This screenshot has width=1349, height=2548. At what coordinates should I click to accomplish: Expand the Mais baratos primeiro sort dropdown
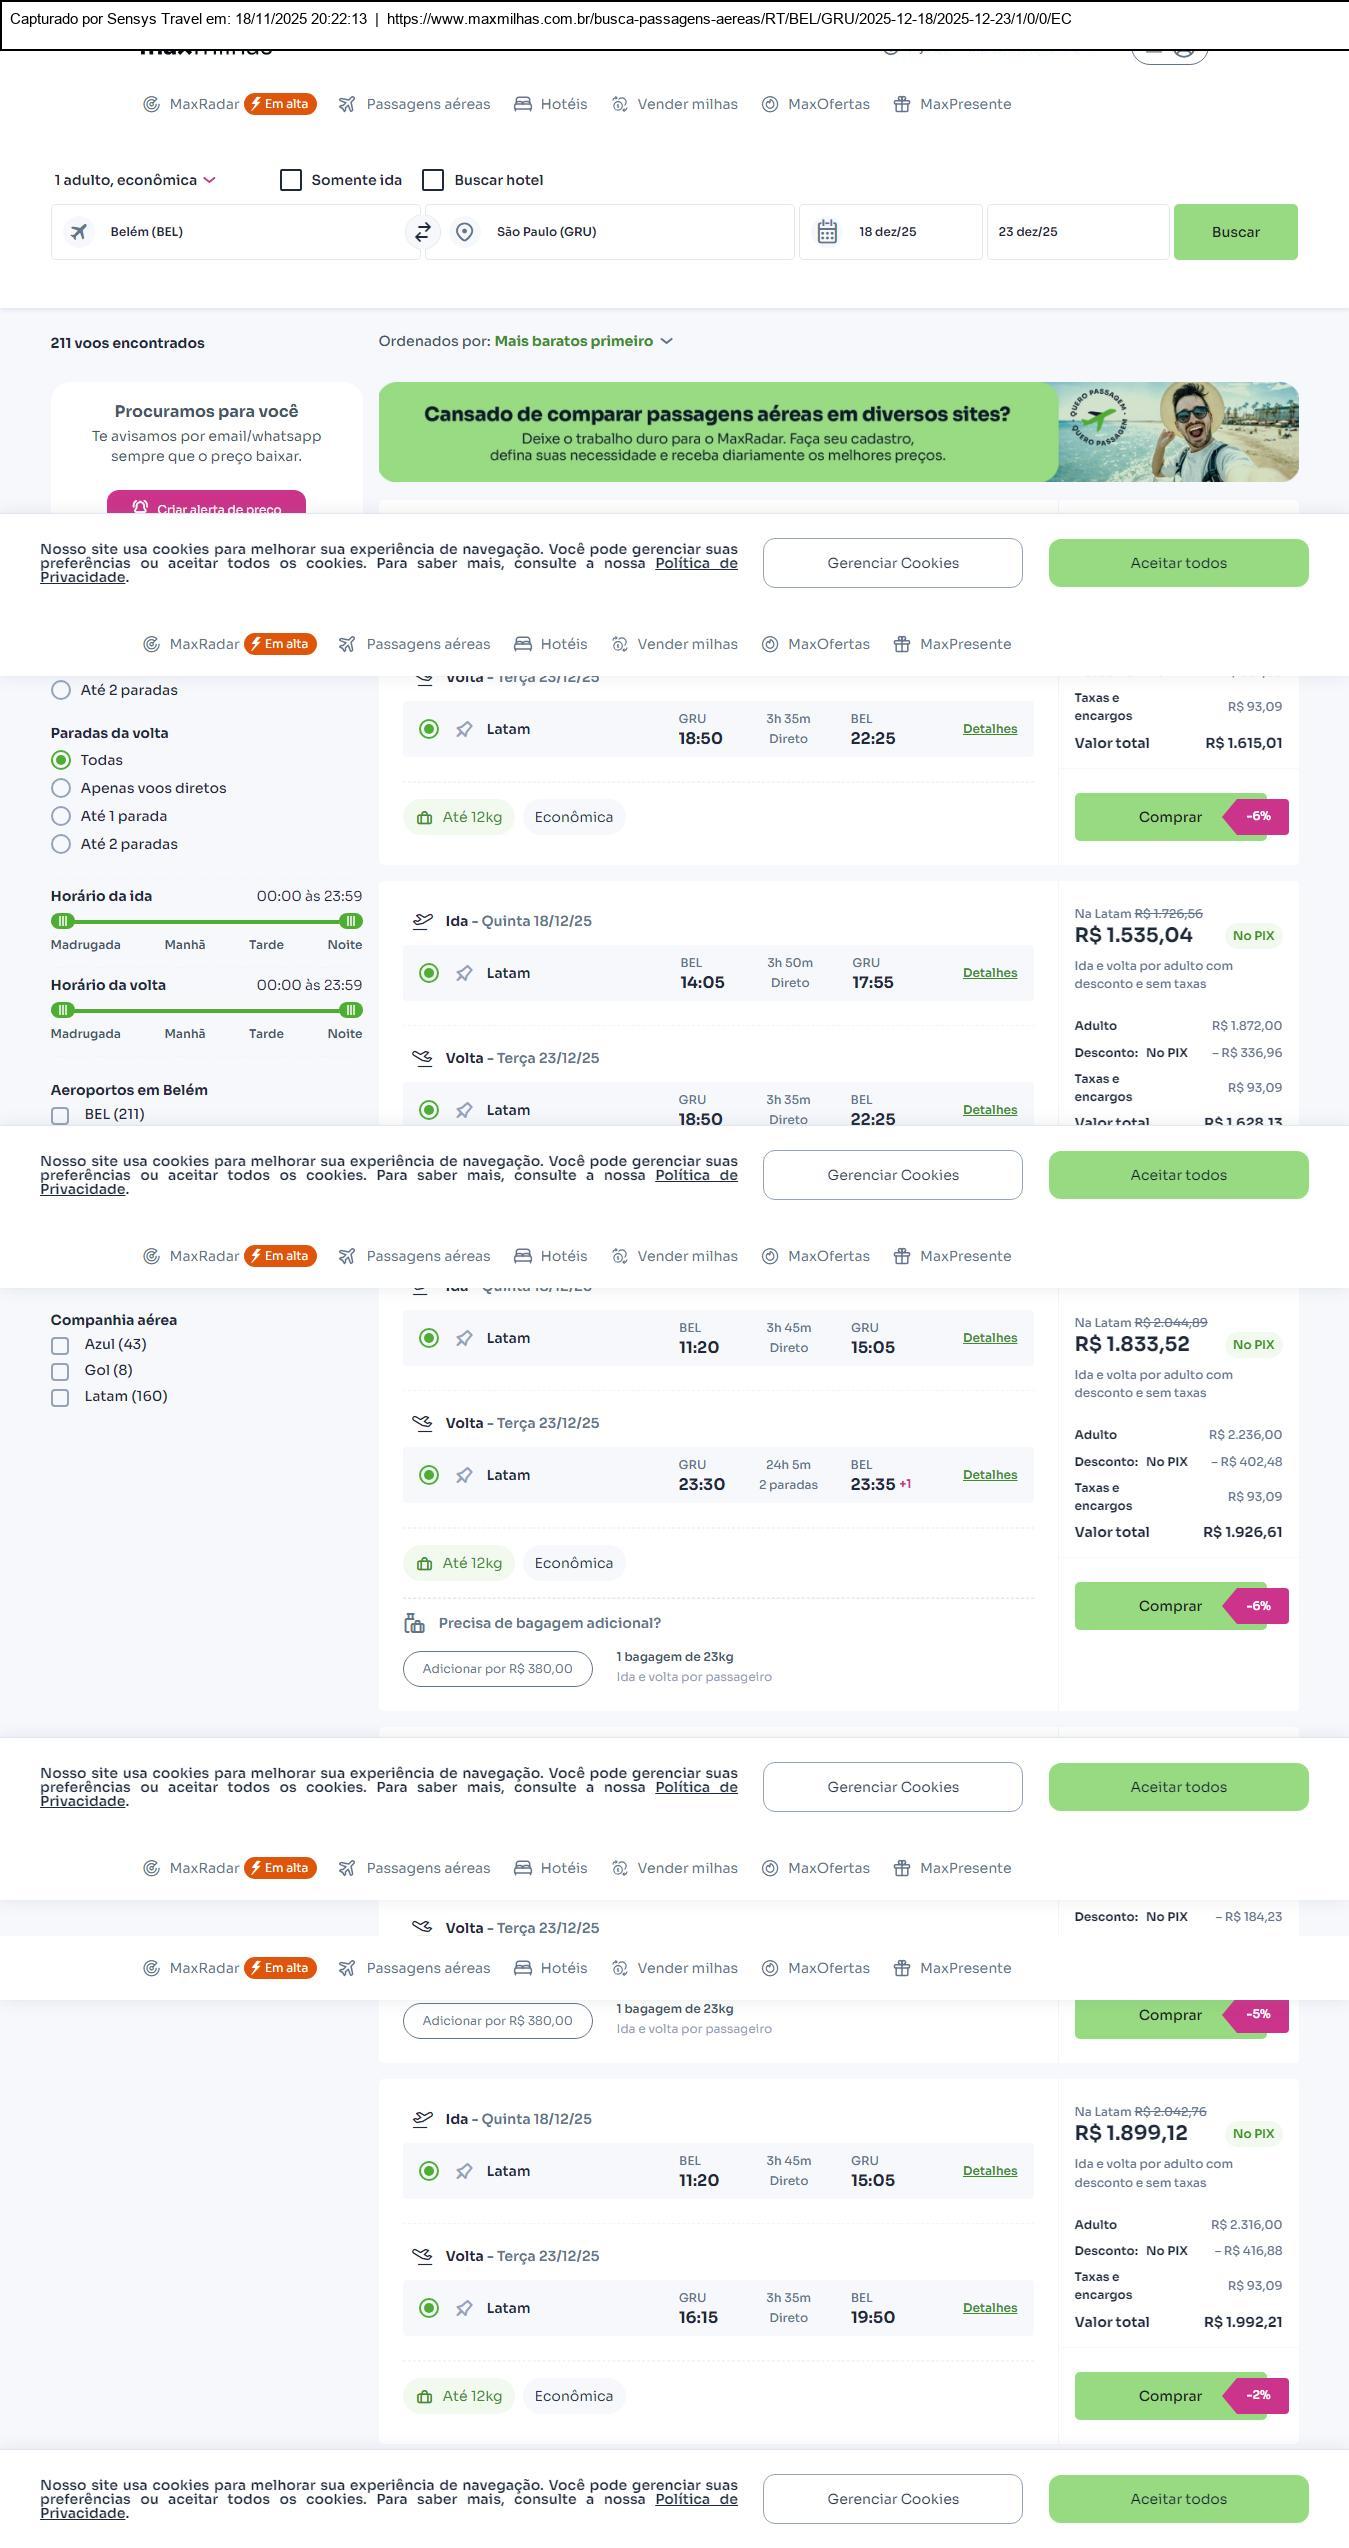[583, 341]
